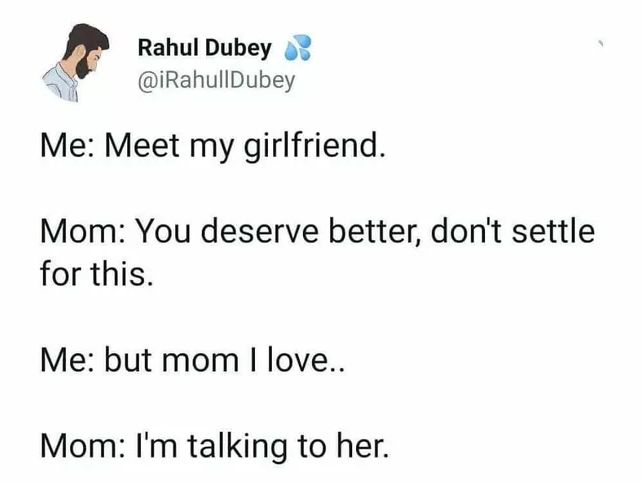The height and width of the screenshot is (483, 642).
Task: Click the line 'Me: but mom I love..'
Action: click(192, 360)
